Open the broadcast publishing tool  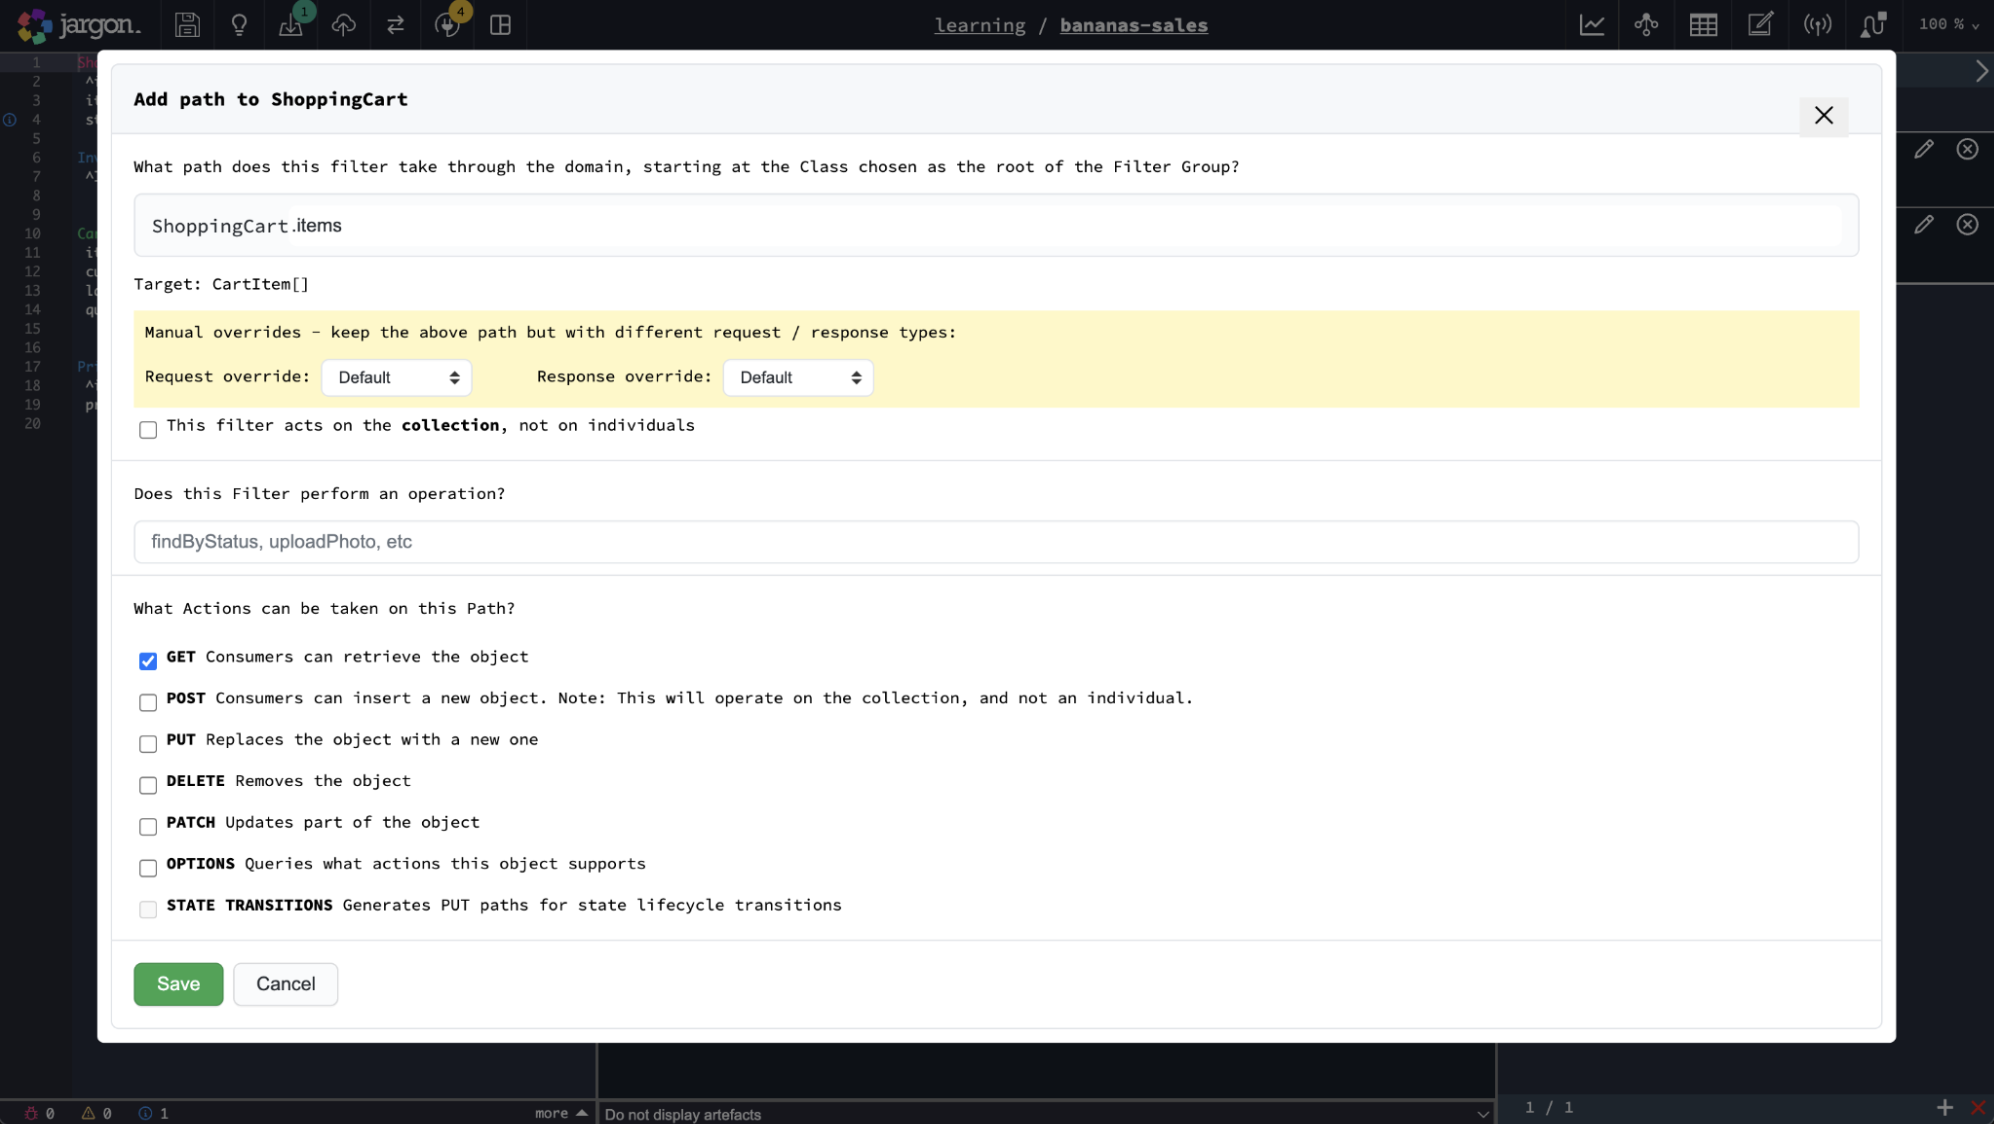pyautogui.click(x=1818, y=25)
